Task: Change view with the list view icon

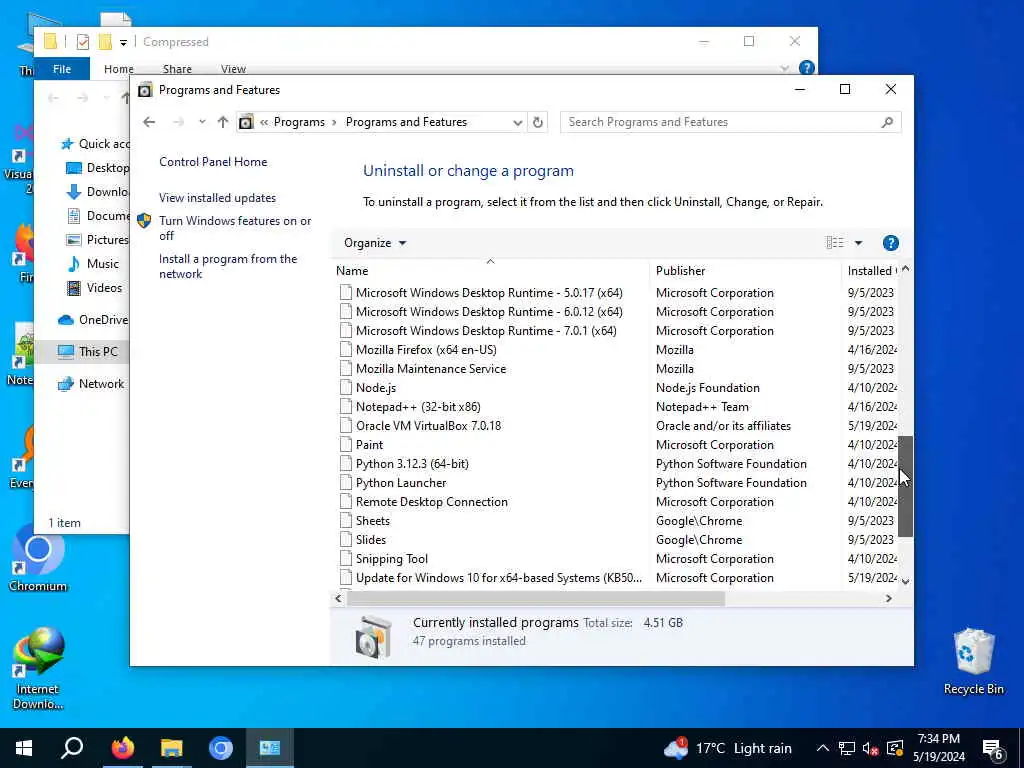Action: pyautogui.click(x=835, y=243)
